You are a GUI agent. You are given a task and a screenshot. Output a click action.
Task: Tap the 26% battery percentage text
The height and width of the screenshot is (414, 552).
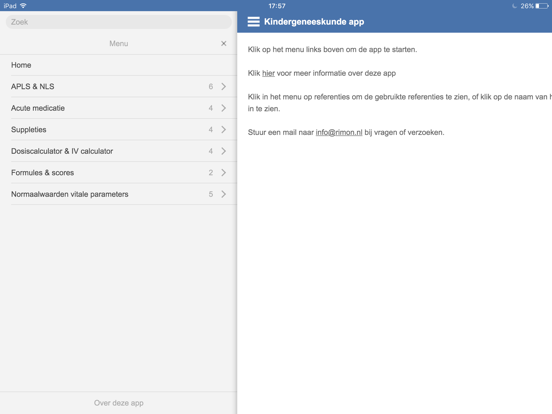pyautogui.click(x=527, y=6)
